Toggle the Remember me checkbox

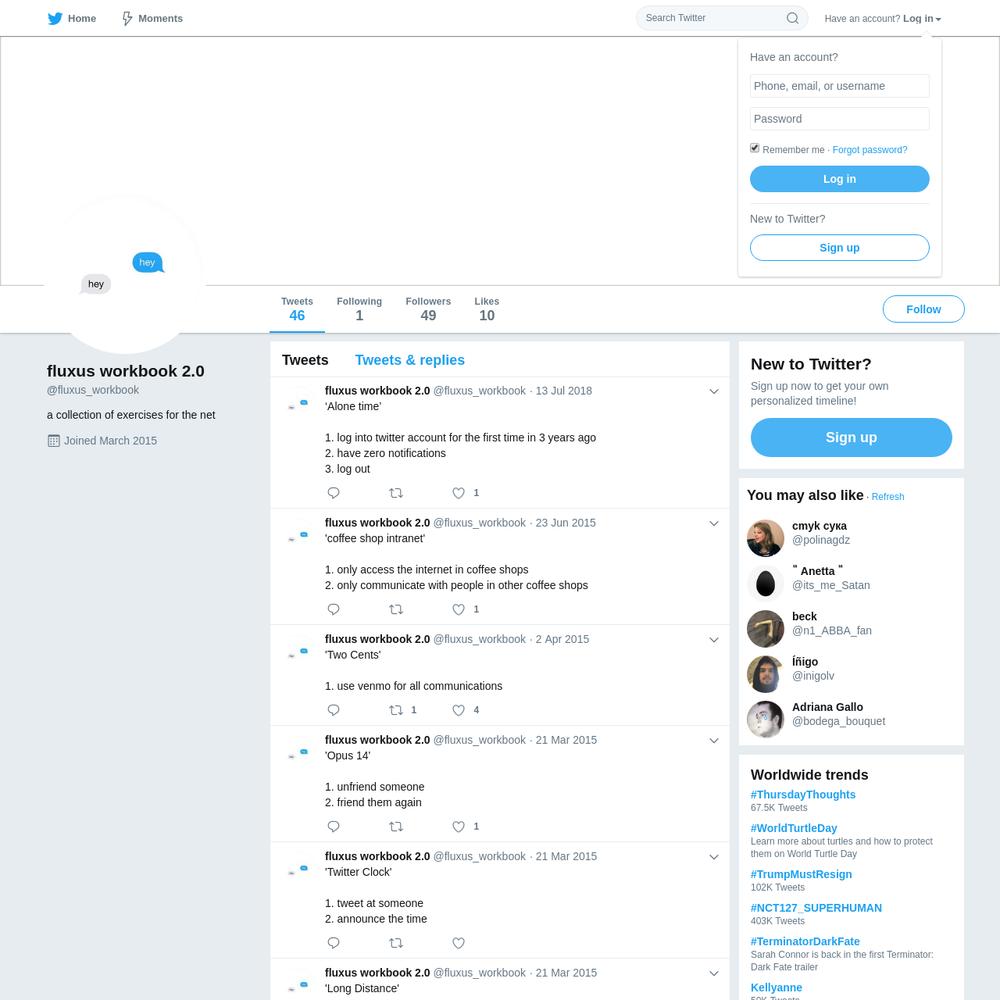tap(754, 148)
